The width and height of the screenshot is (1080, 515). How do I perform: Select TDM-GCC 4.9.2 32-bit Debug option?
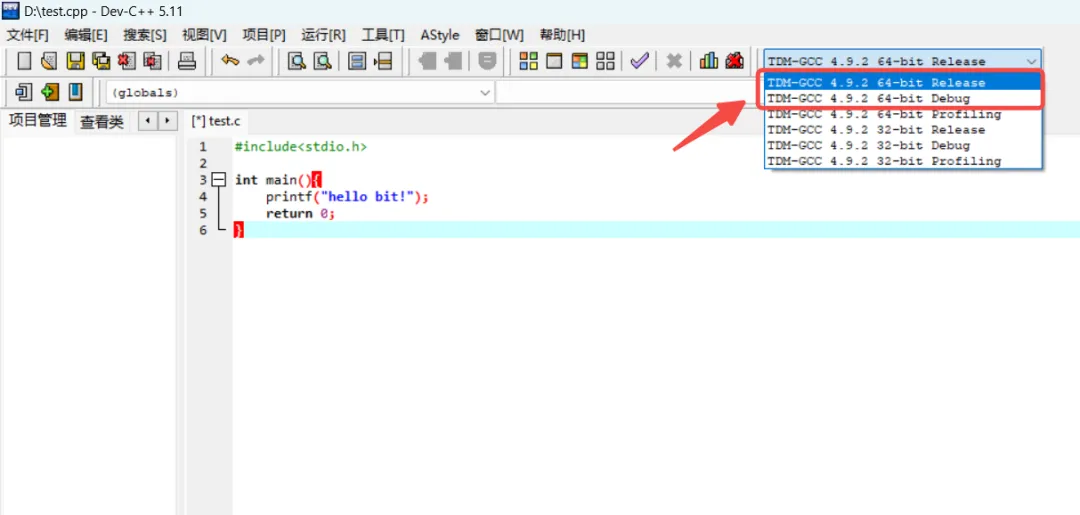click(903, 146)
